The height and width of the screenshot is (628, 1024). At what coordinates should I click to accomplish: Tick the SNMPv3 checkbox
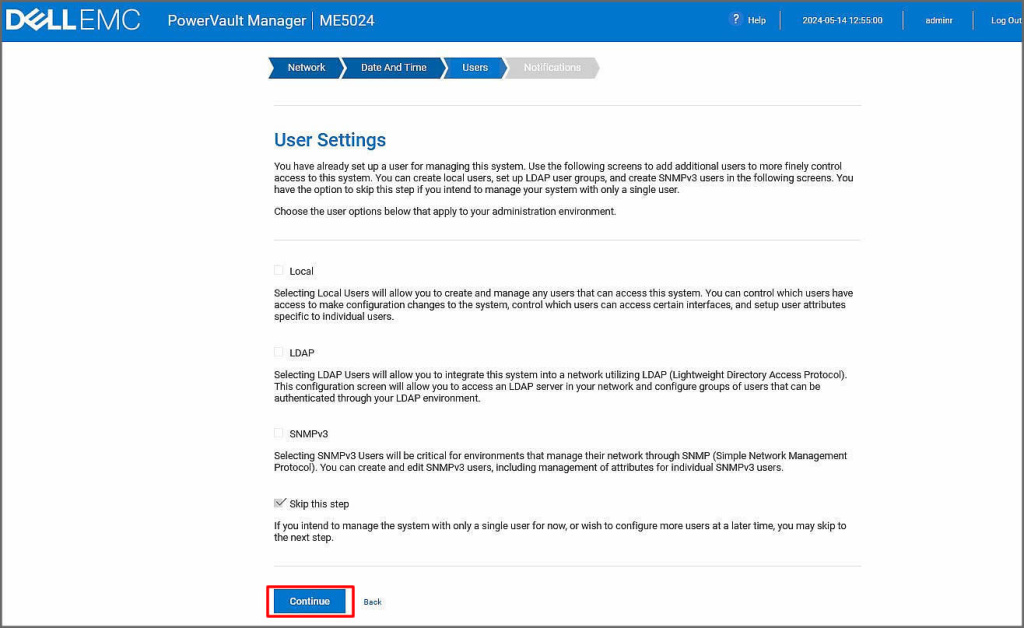click(x=279, y=434)
